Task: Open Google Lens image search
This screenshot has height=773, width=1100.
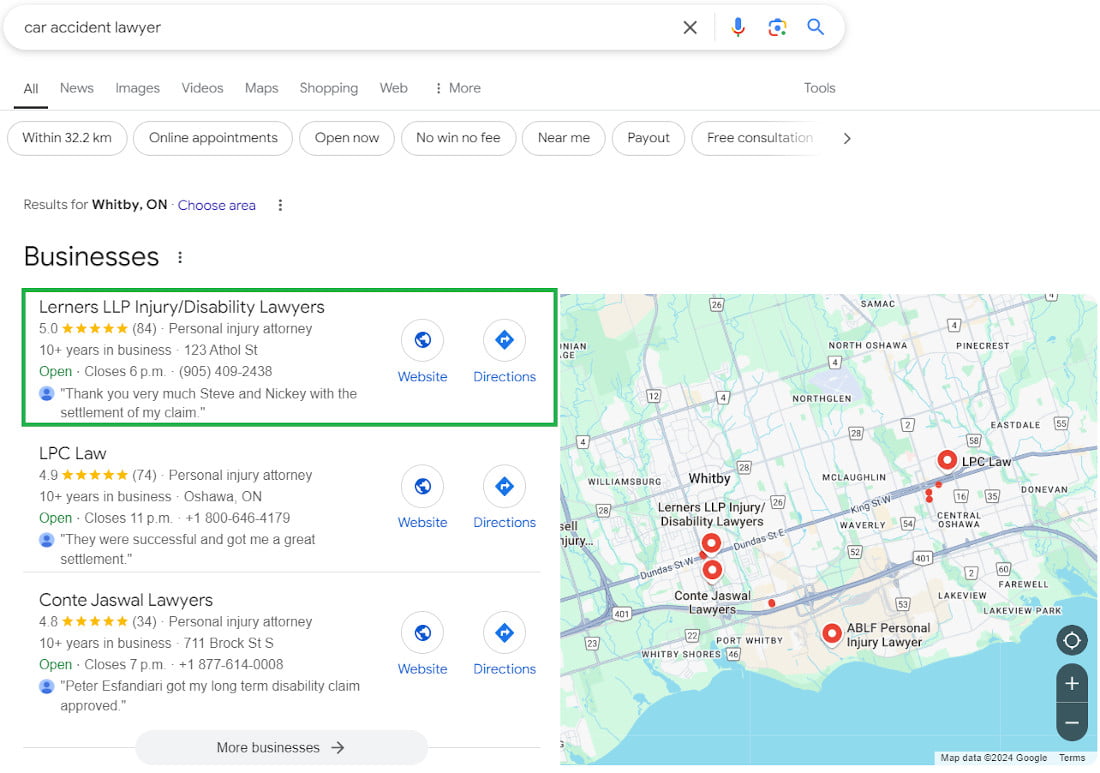Action: (x=777, y=28)
